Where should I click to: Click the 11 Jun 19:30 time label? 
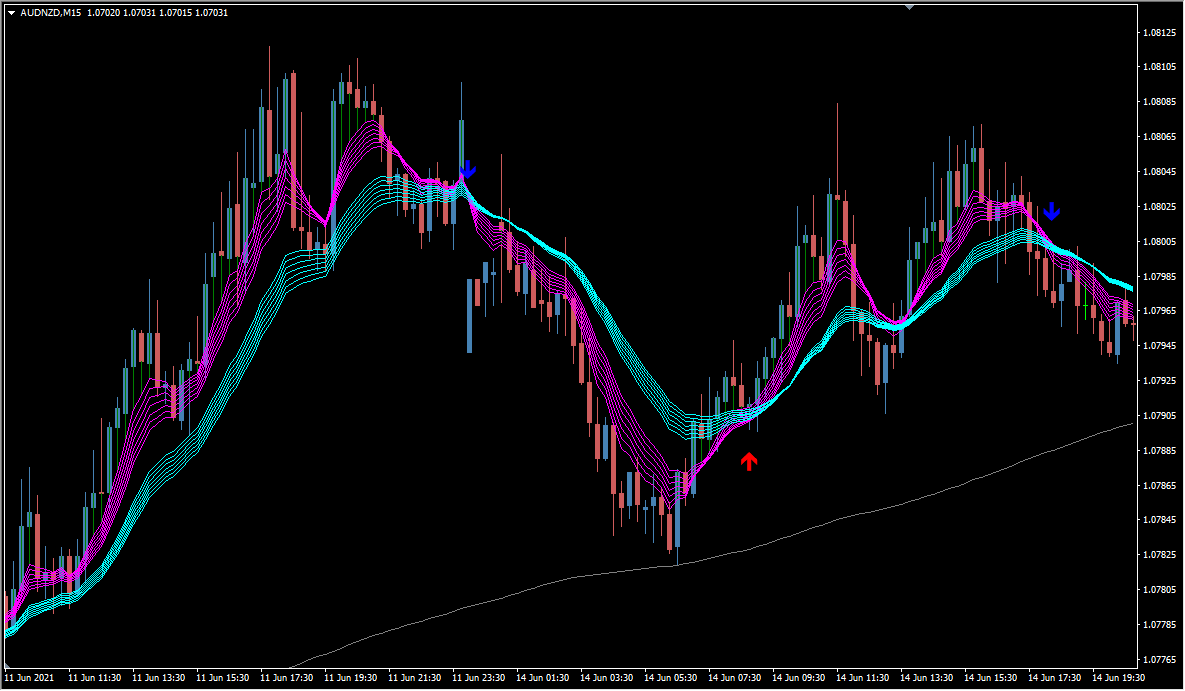351,678
